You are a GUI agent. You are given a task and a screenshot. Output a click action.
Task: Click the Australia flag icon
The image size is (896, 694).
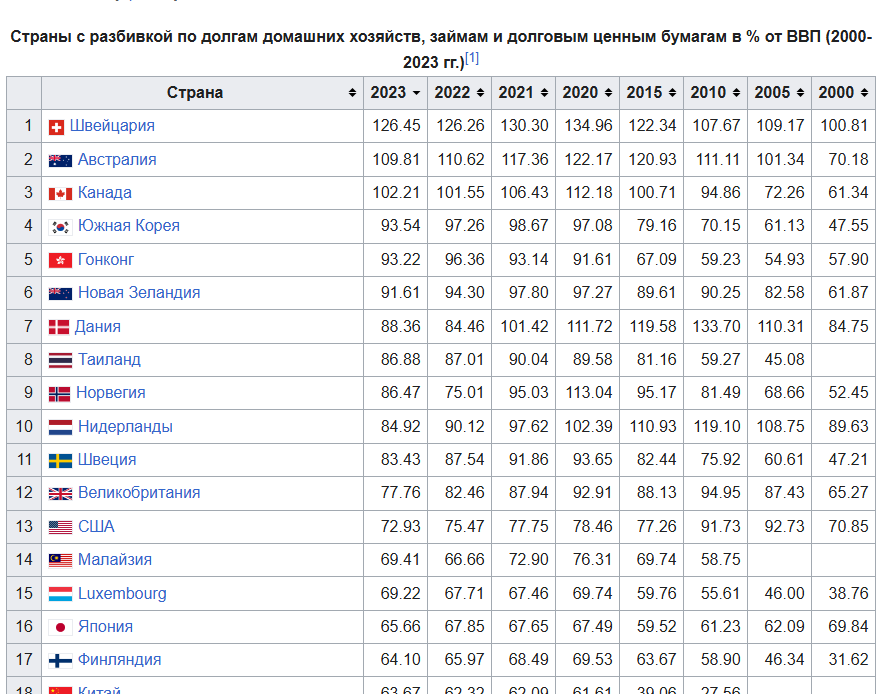coord(60,161)
